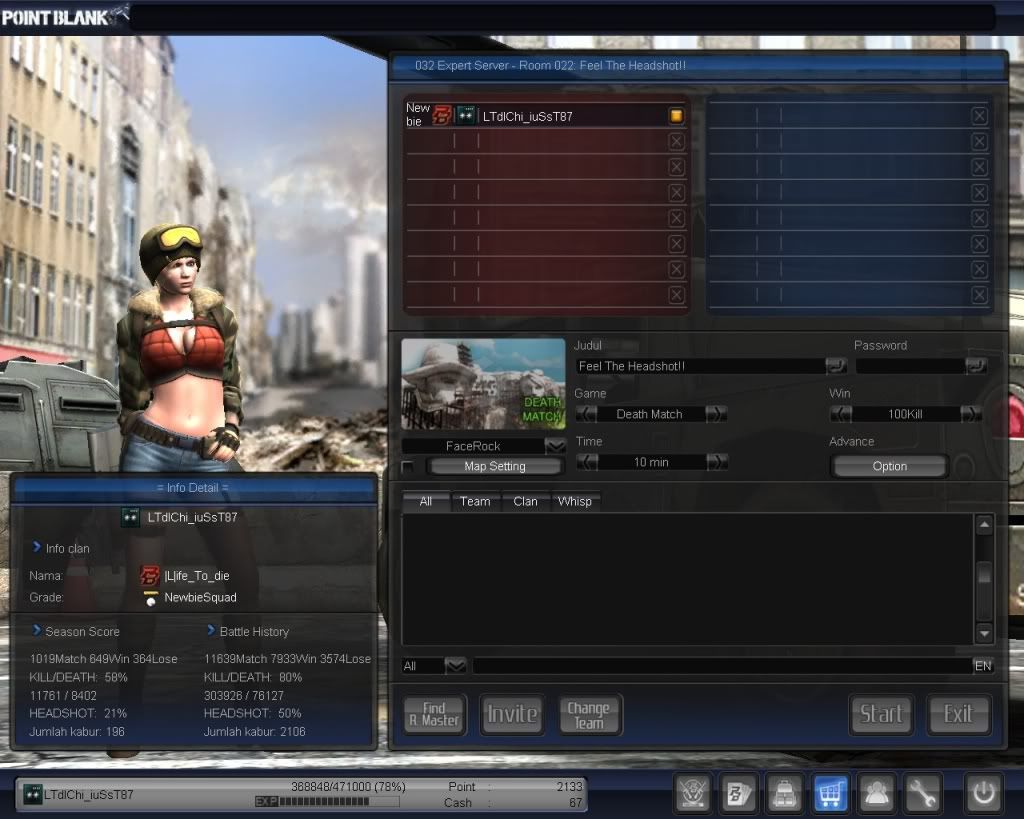Click rank badge in bottom status bar
This screenshot has height=819, width=1024.
click(33, 794)
